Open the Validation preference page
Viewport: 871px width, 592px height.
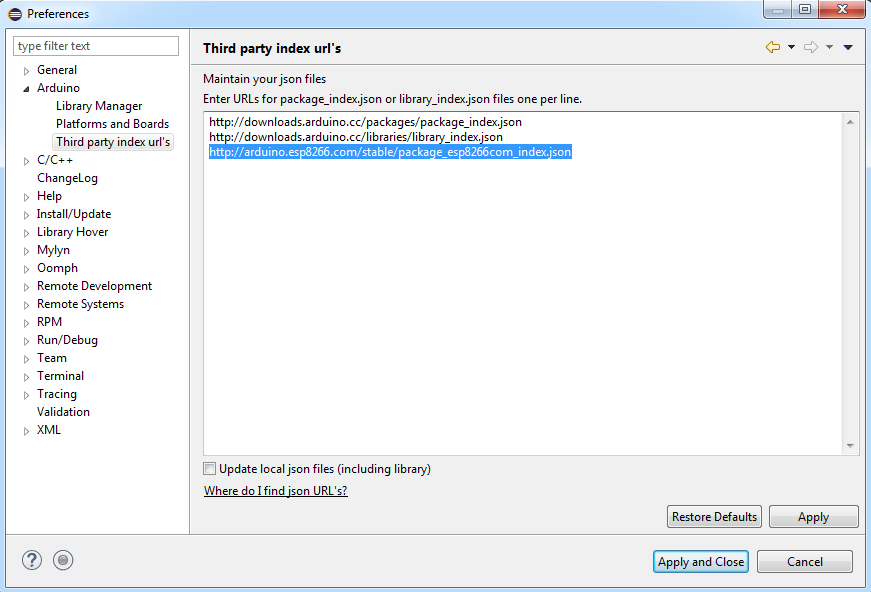pyautogui.click(x=63, y=412)
